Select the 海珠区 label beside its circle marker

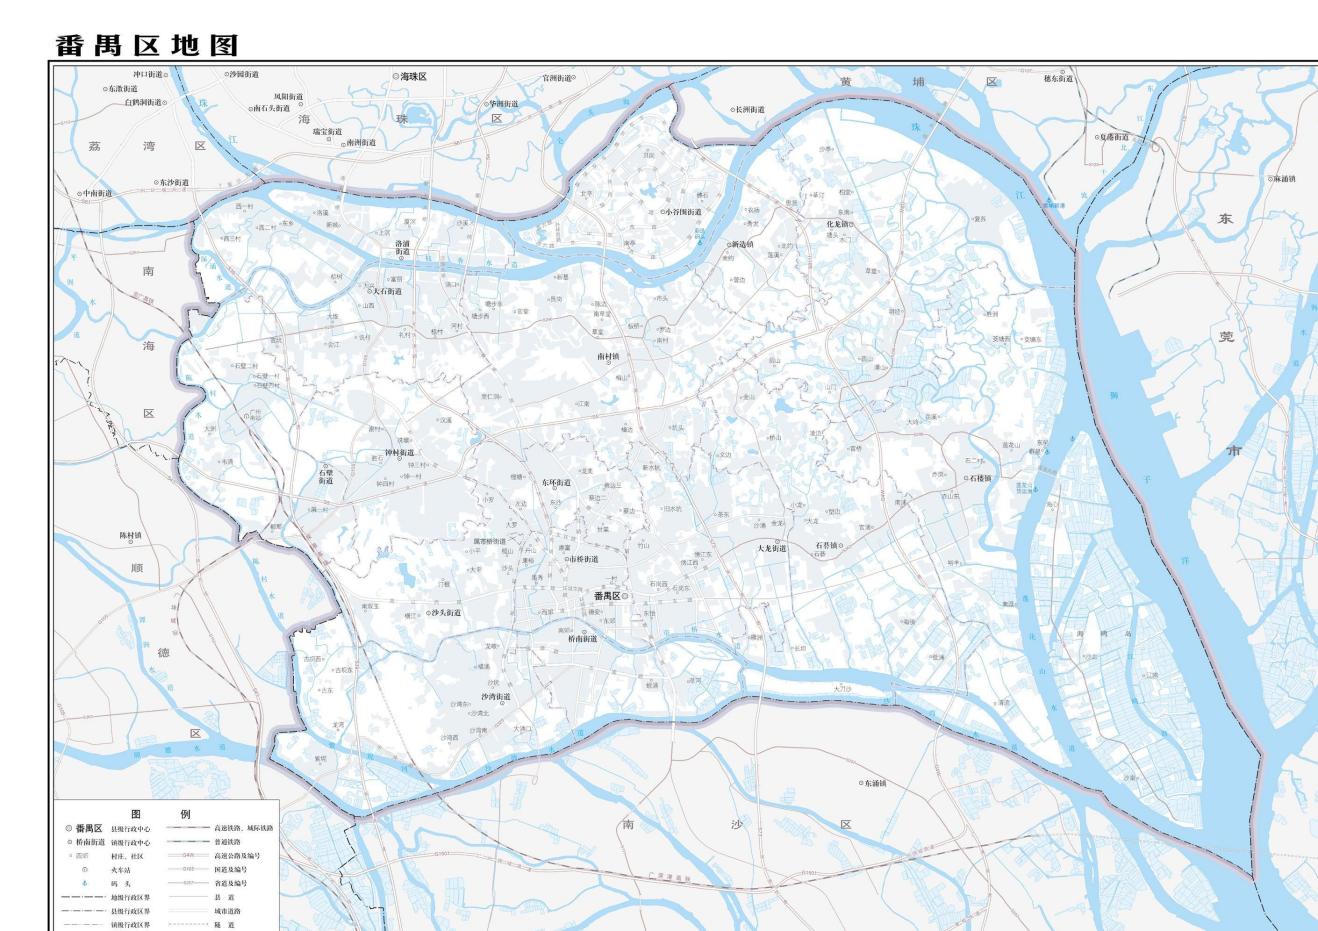point(414,76)
